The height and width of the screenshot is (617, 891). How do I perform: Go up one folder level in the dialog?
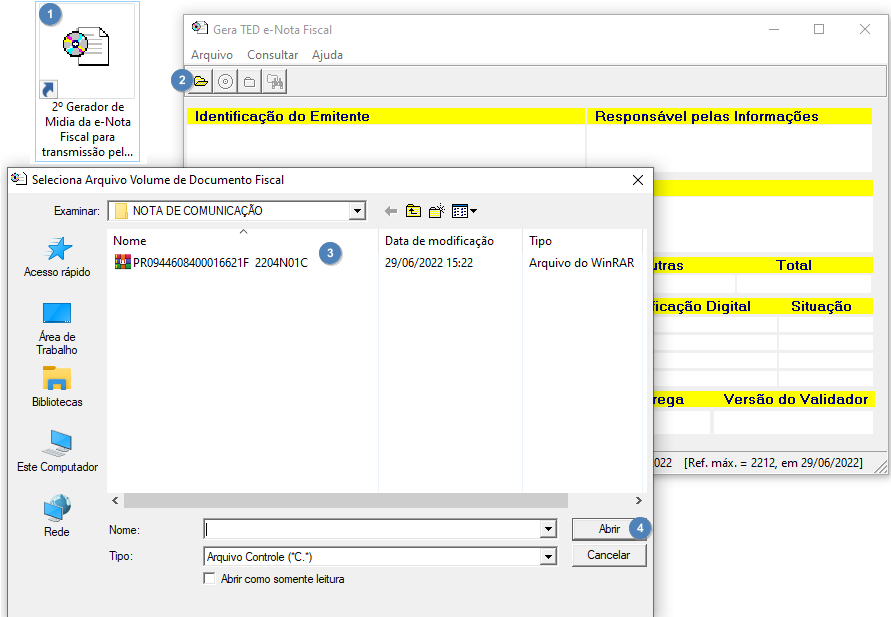pos(413,211)
